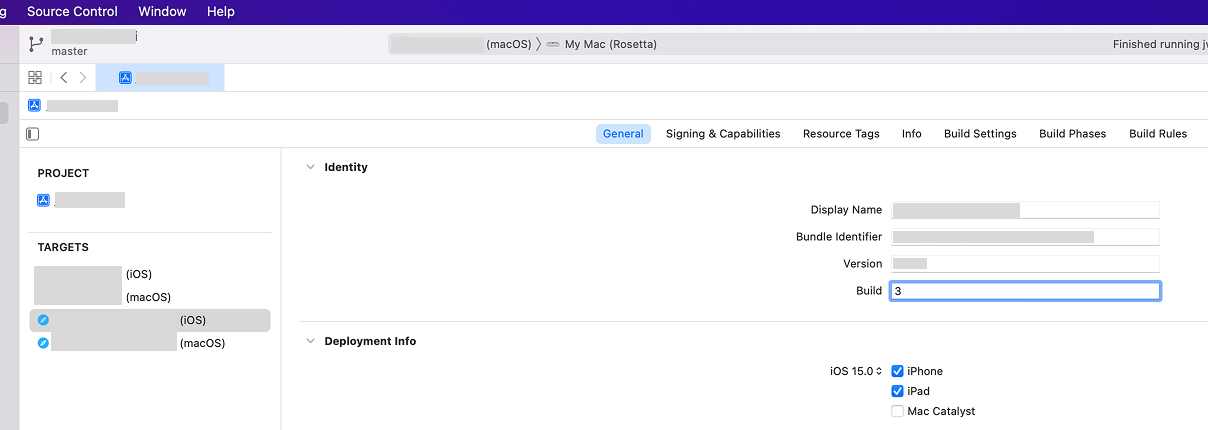Uncheck the iPhone checkbox
The image size is (1208, 430).
pyautogui.click(x=897, y=371)
